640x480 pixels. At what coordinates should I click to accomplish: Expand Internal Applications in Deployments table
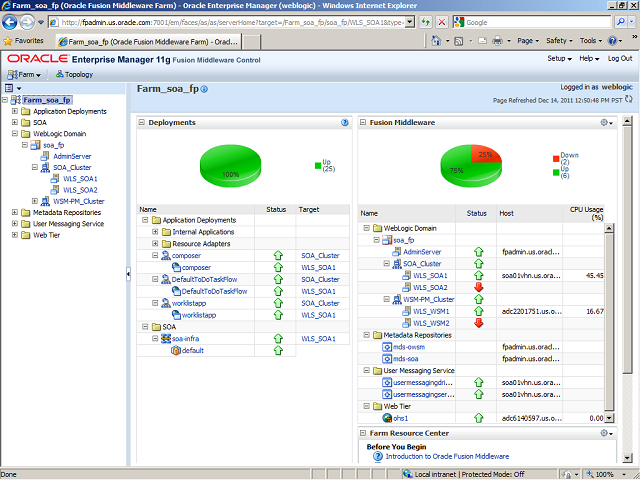tap(155, 231)
